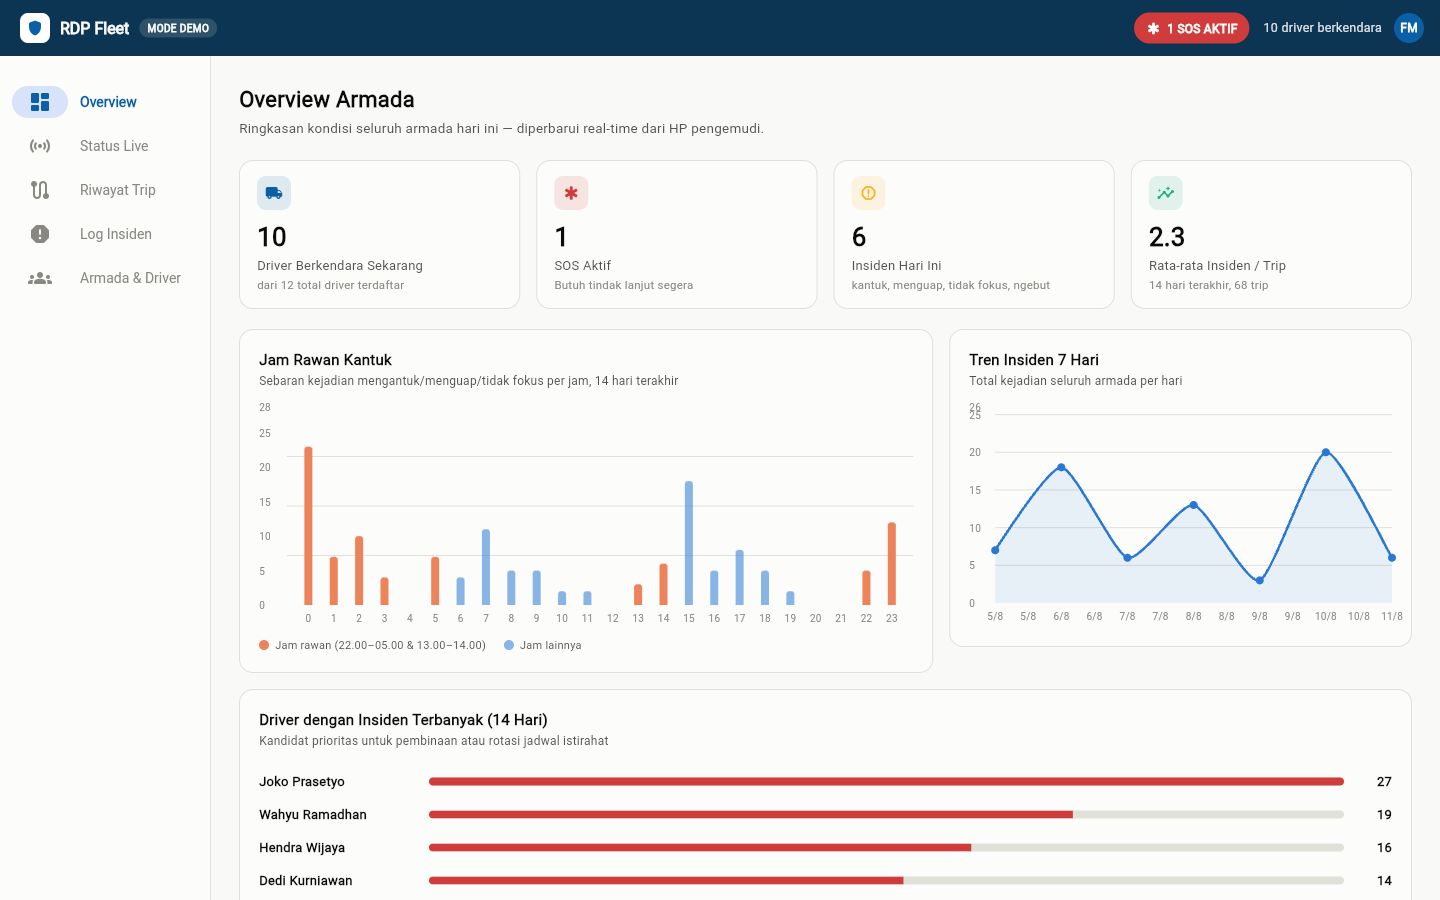The width and height of the screenshot is (1440, 900).
Task: Click the Driver Berkendara Sekarang card label
Action: tap(340, 265)
